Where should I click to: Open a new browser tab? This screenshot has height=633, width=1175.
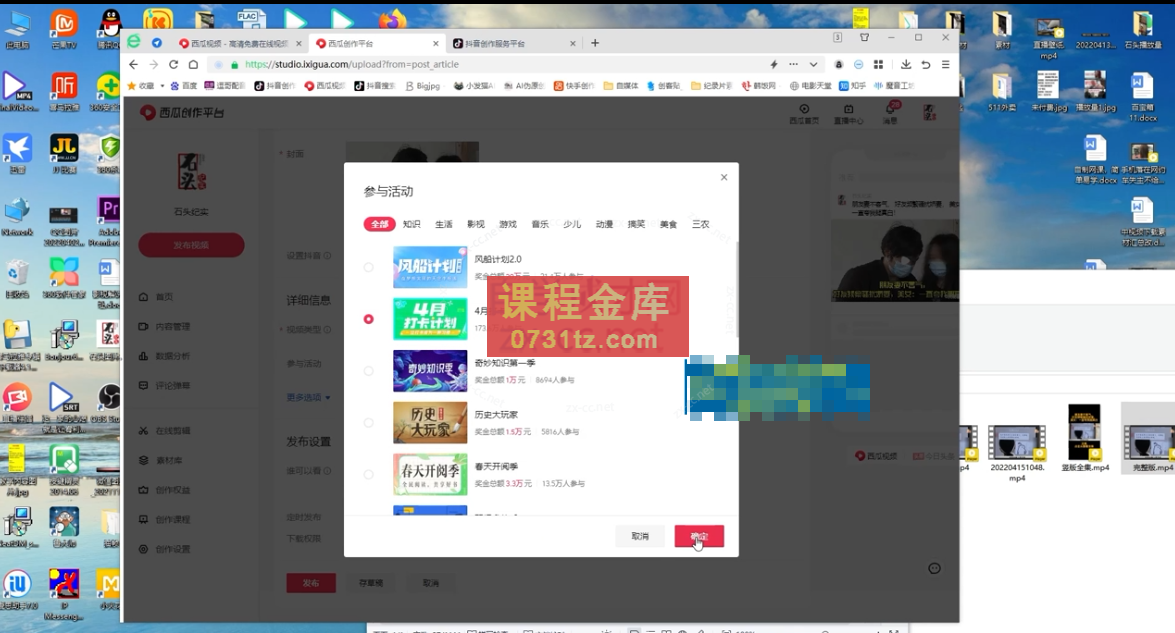pyautogui.click(x=595, y=43)
